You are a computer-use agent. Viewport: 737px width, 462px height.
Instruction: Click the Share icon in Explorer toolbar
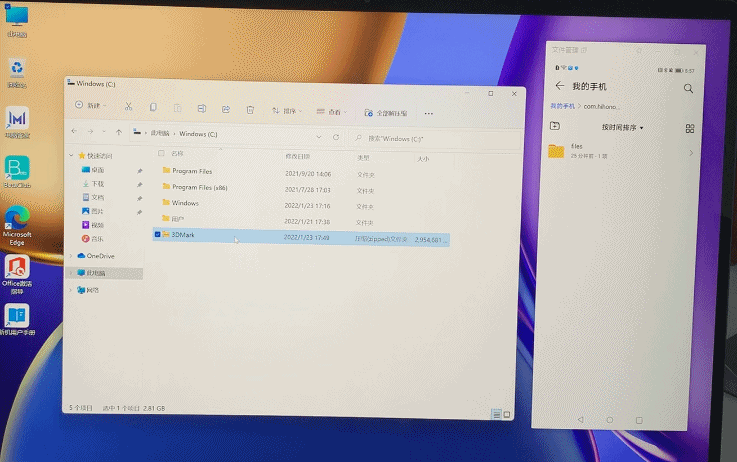(226, 109)
